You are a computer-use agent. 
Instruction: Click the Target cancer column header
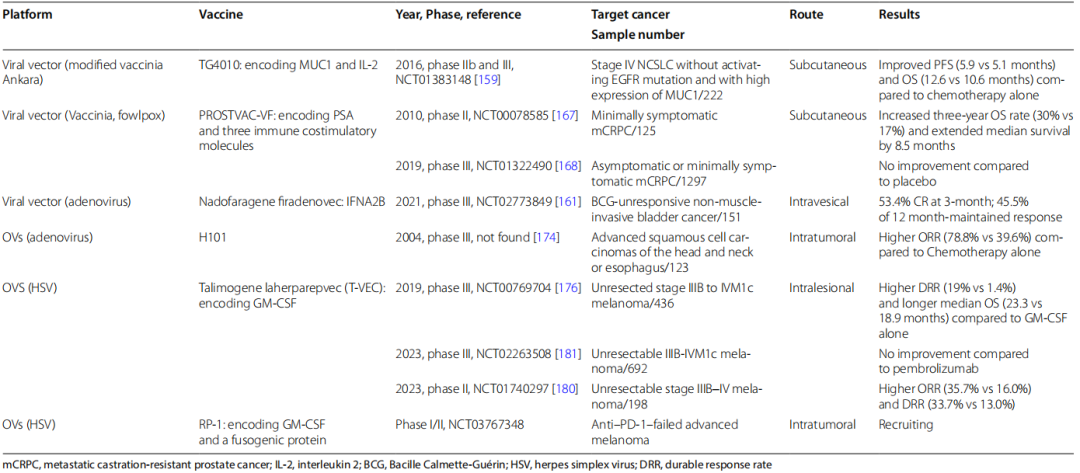(x=631, y=16)
